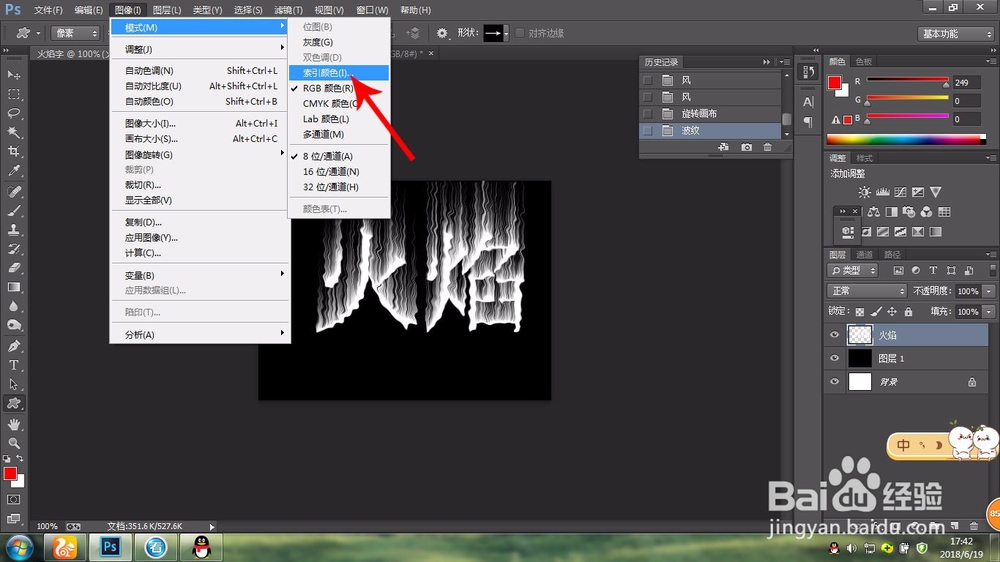This screenshot has height=562, width=1000.
Task: Hide the 图层 1 layer
Action: (x=834, y=359)
